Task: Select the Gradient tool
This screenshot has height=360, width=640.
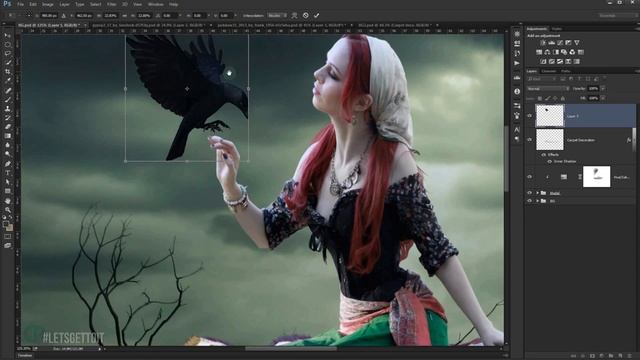Action: tap(8, 136)
